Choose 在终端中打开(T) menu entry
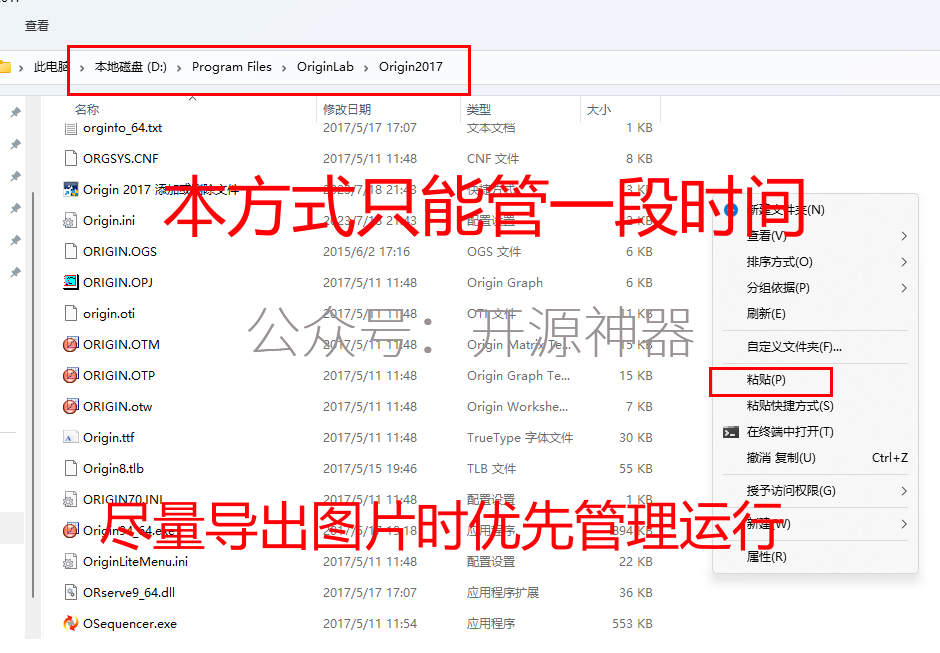The image size is (940, 653). tap(790, 432)
